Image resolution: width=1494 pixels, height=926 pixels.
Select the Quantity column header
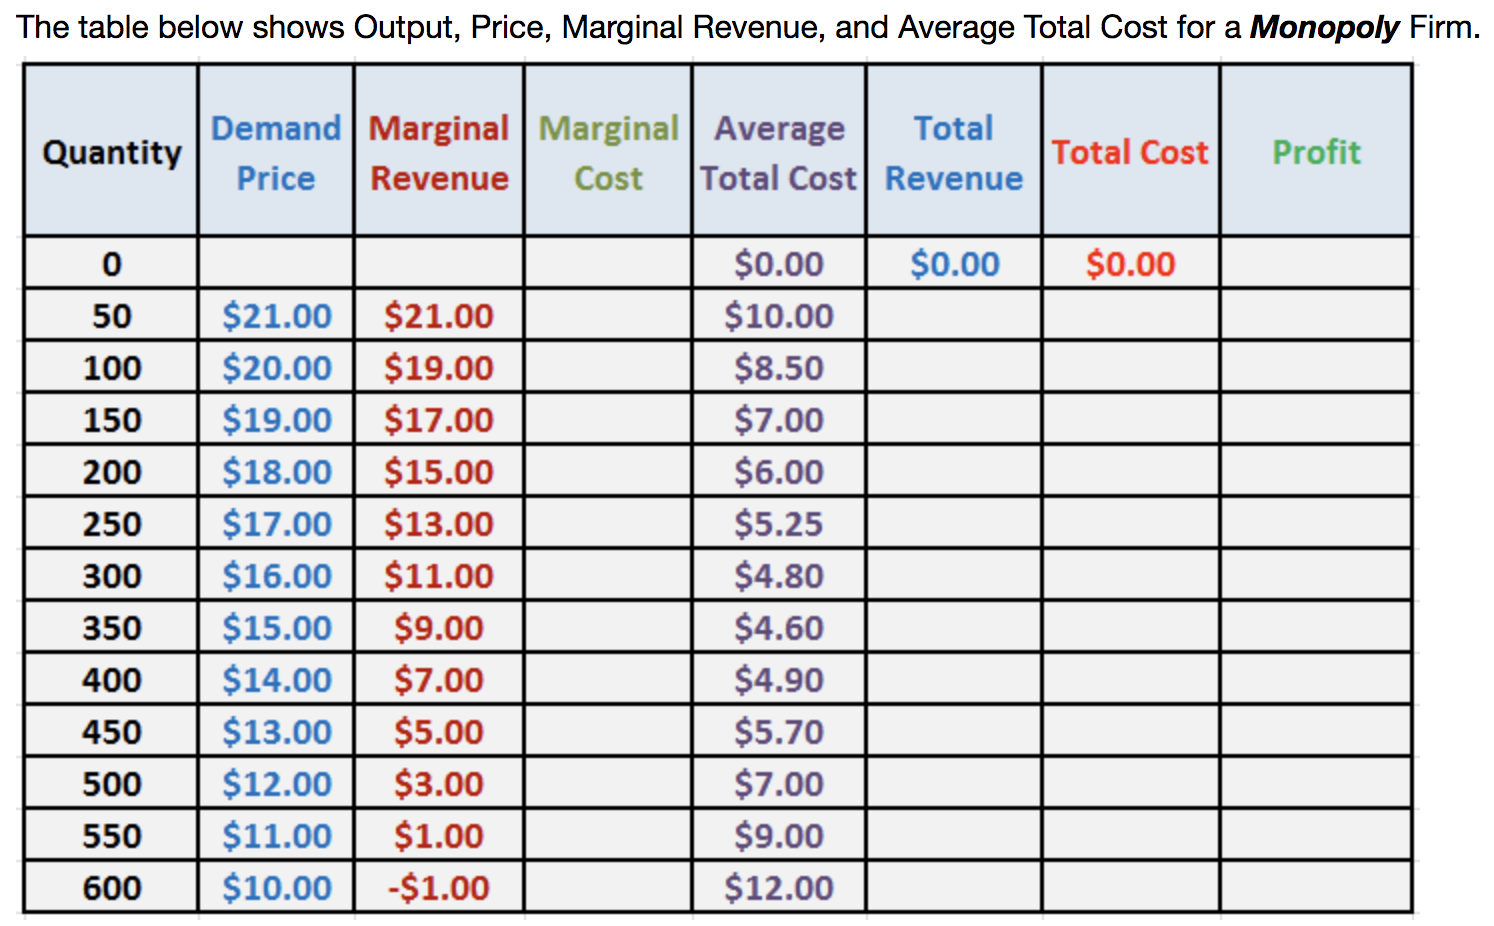[110, 152]
